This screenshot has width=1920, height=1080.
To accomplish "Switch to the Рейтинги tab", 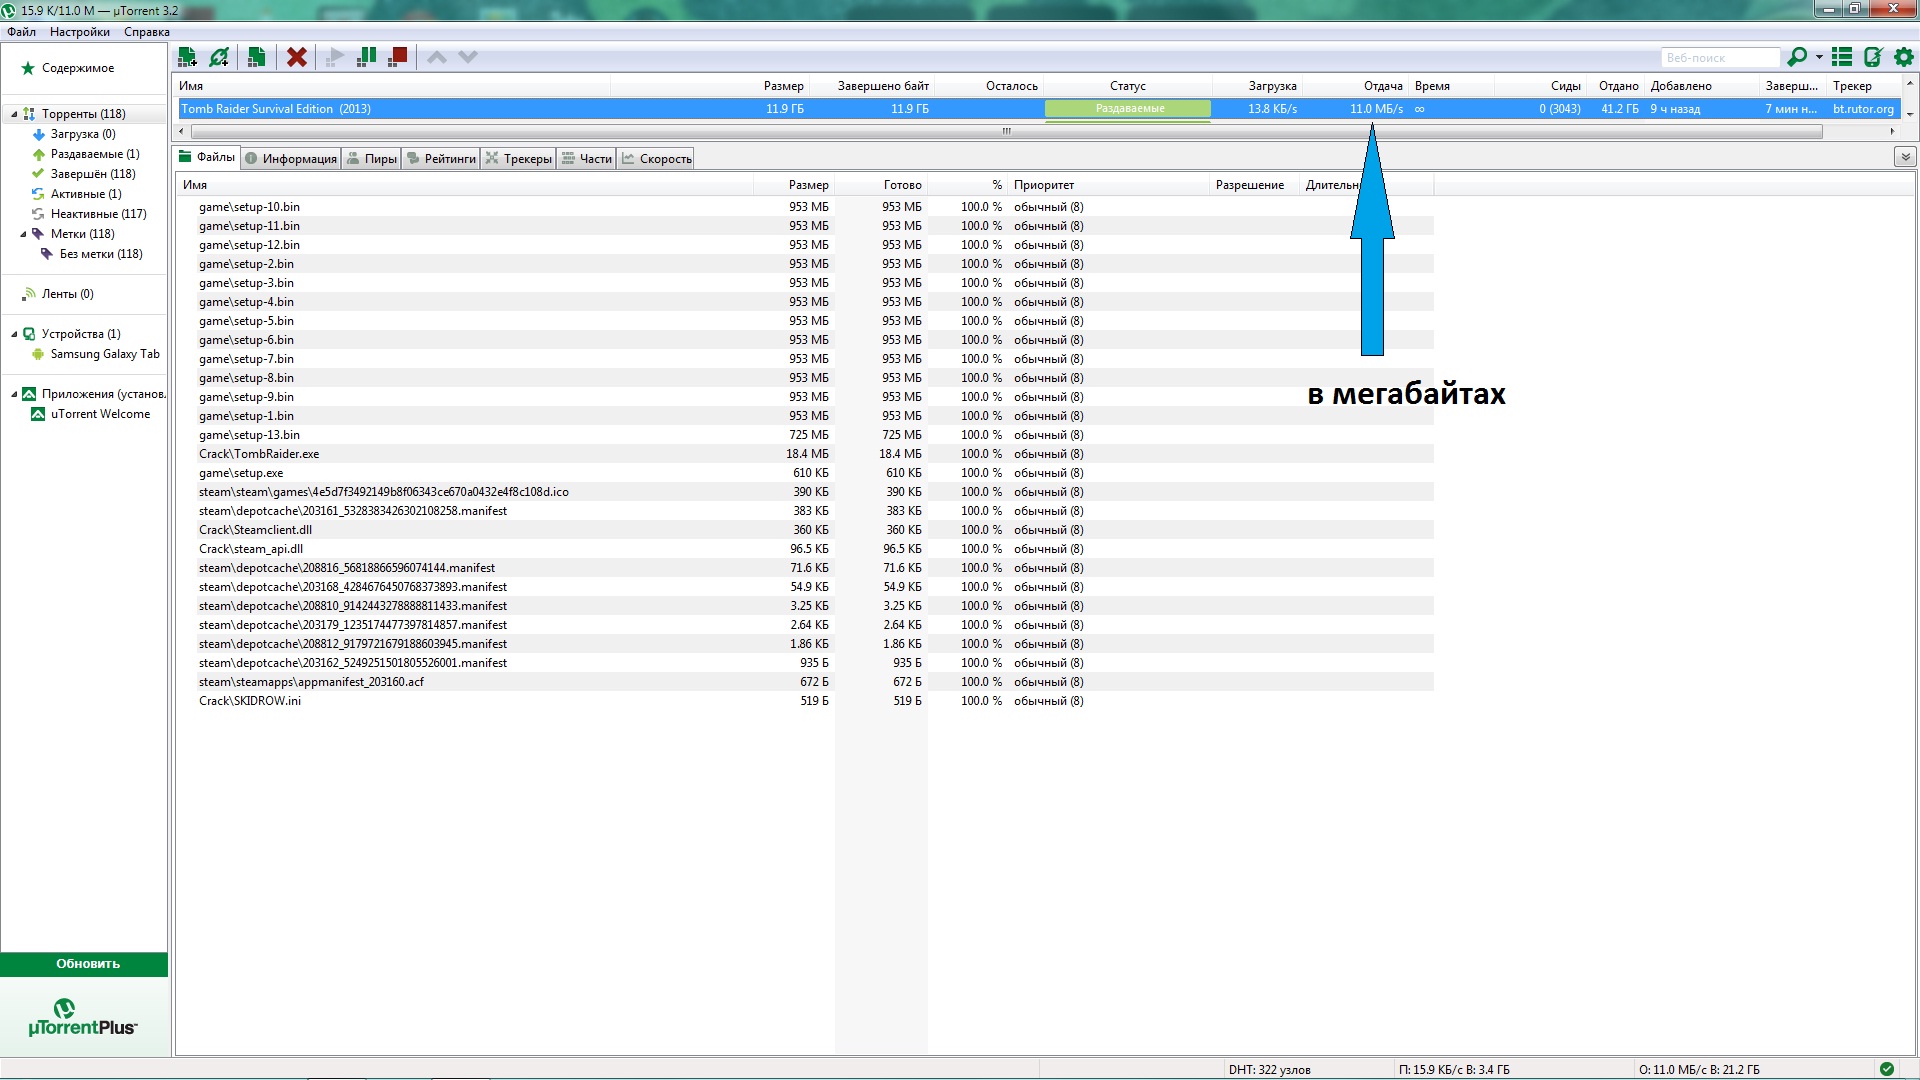I will [x=441, y=158].
